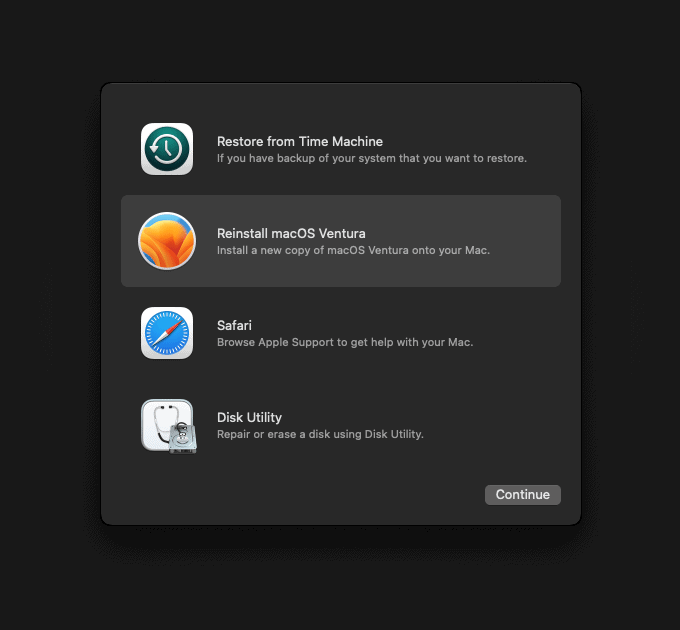This screenshot has width=680, height=630.
Task: Select the Disk Utility stethoscope icon
Action: point(169,426)
